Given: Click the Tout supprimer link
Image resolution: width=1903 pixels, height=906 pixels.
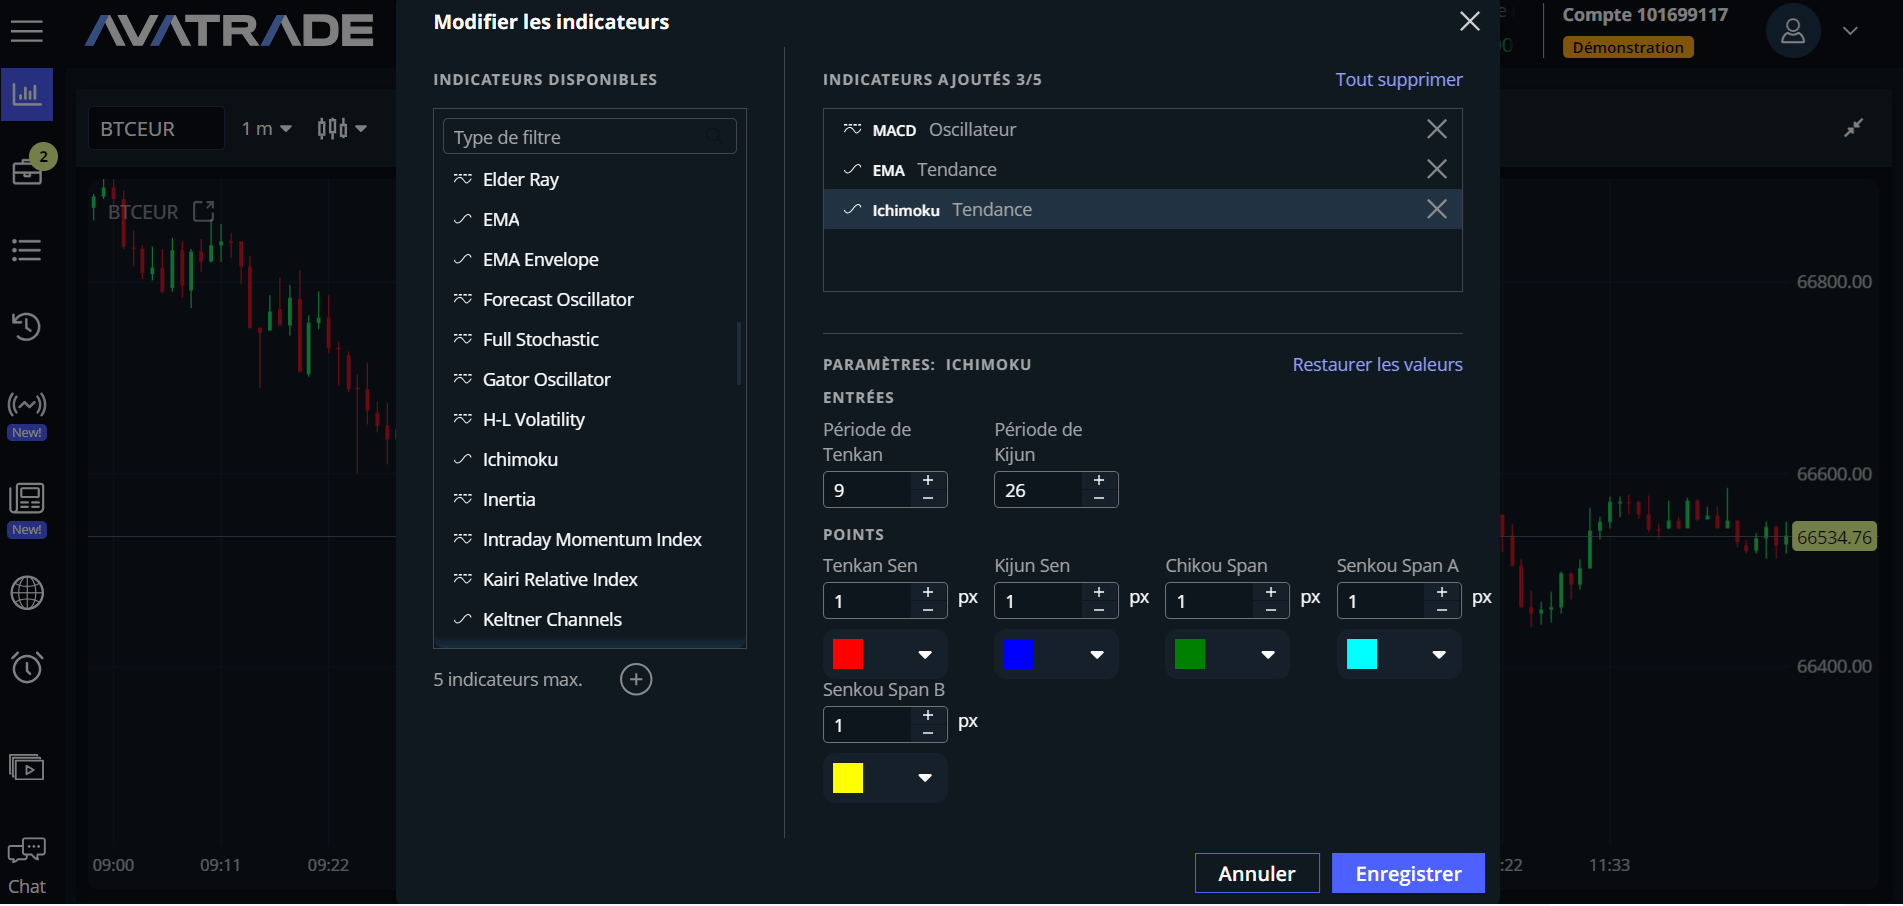Looking at the screenshot, I should (1398, 79).
